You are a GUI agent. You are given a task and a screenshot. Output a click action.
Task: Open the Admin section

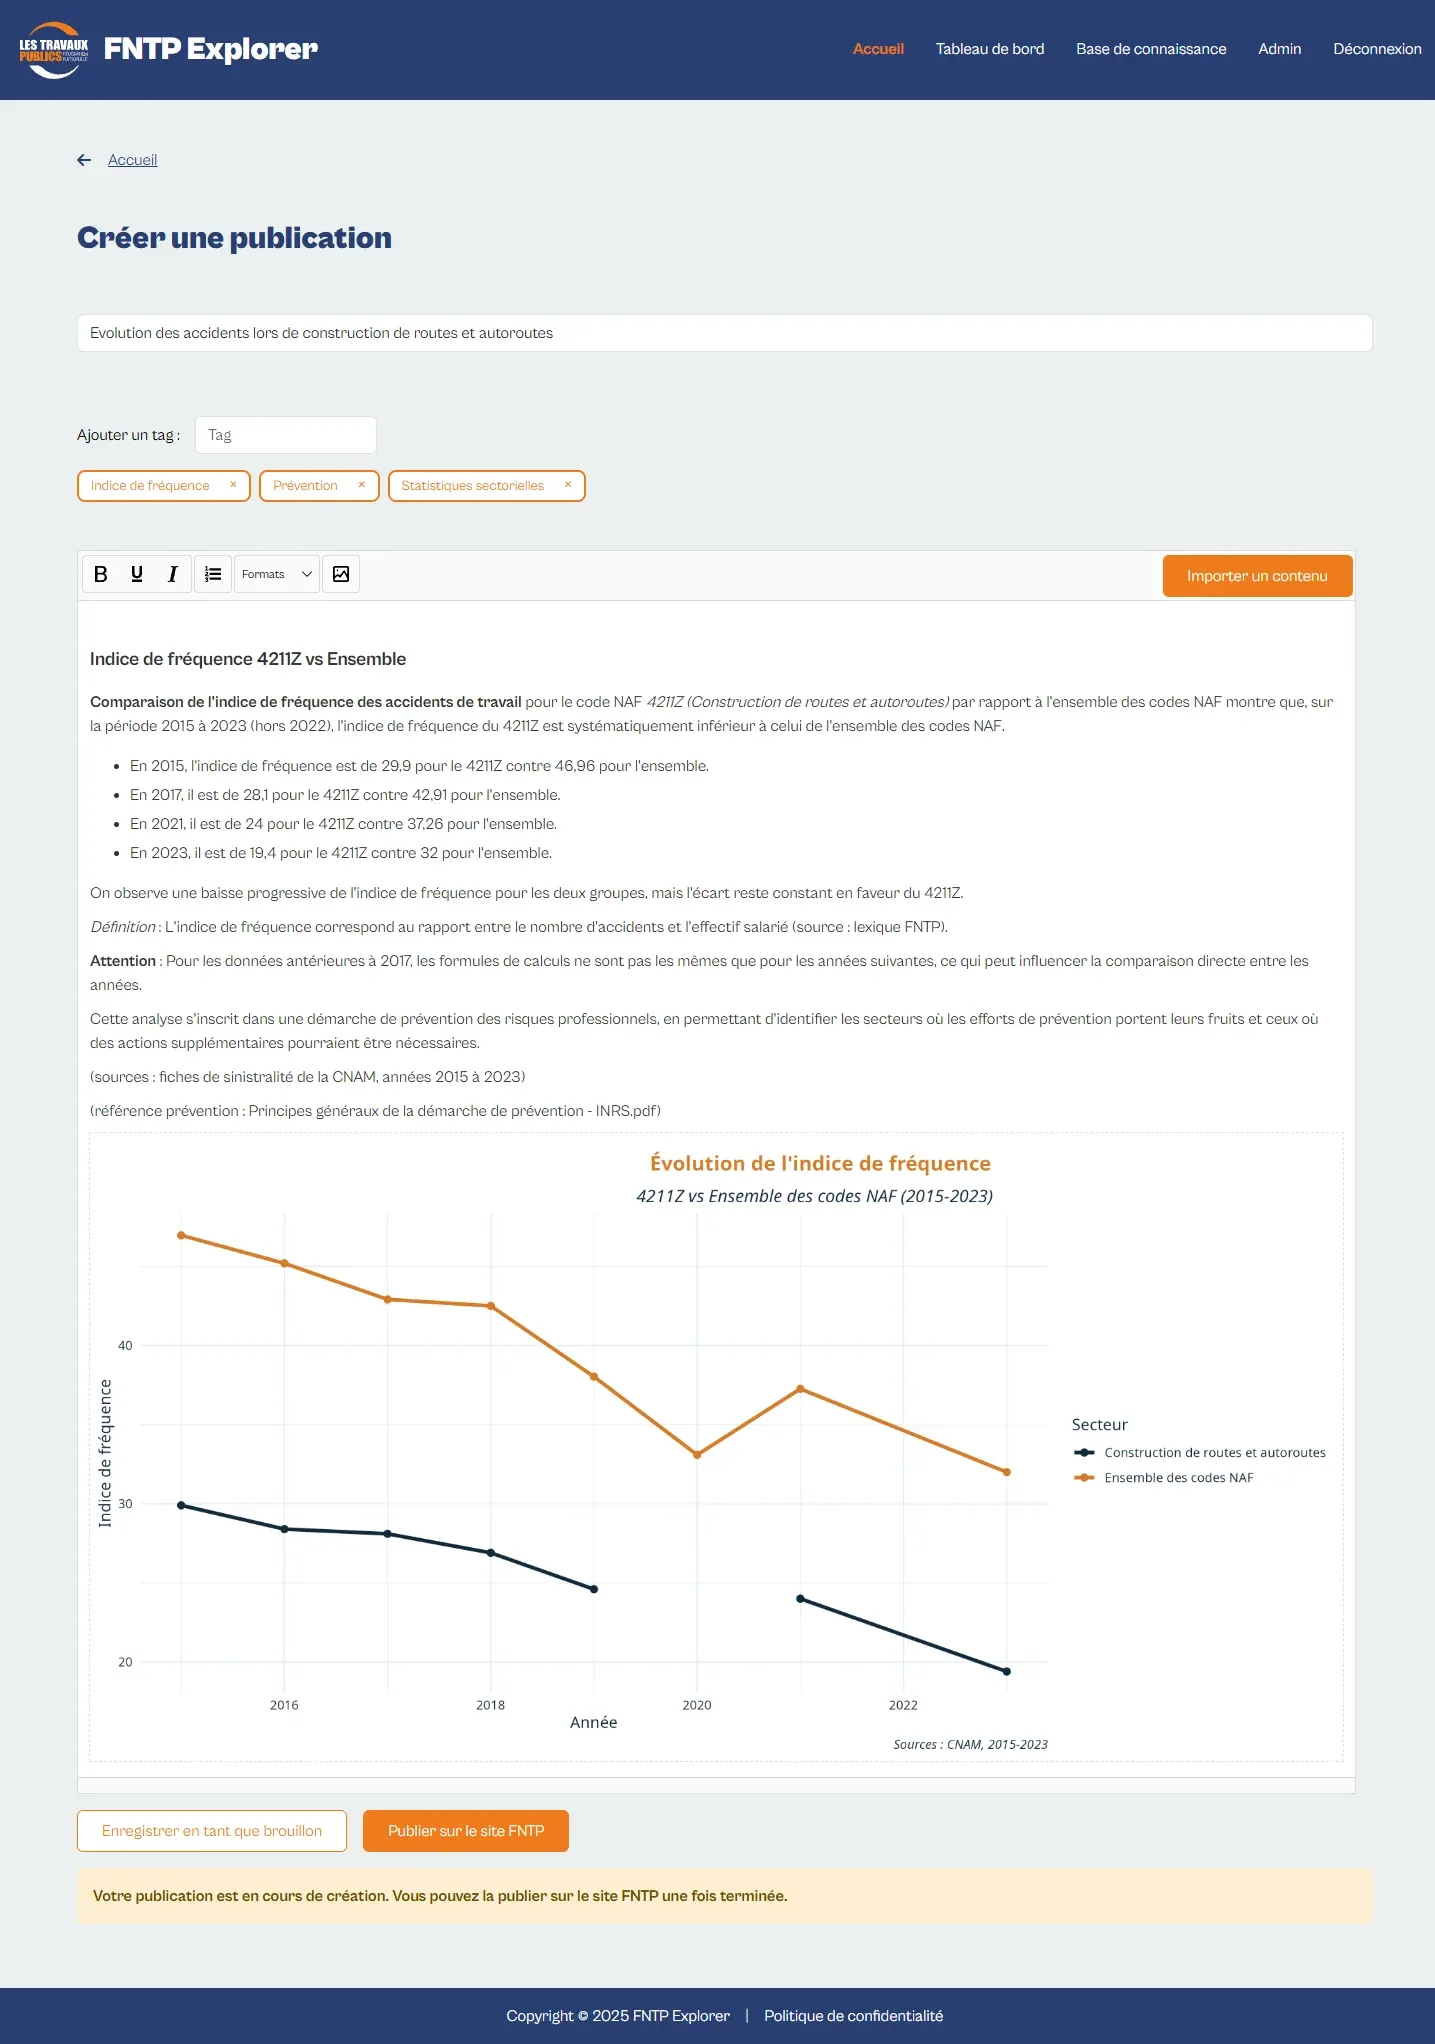(x=1280, y=49)
